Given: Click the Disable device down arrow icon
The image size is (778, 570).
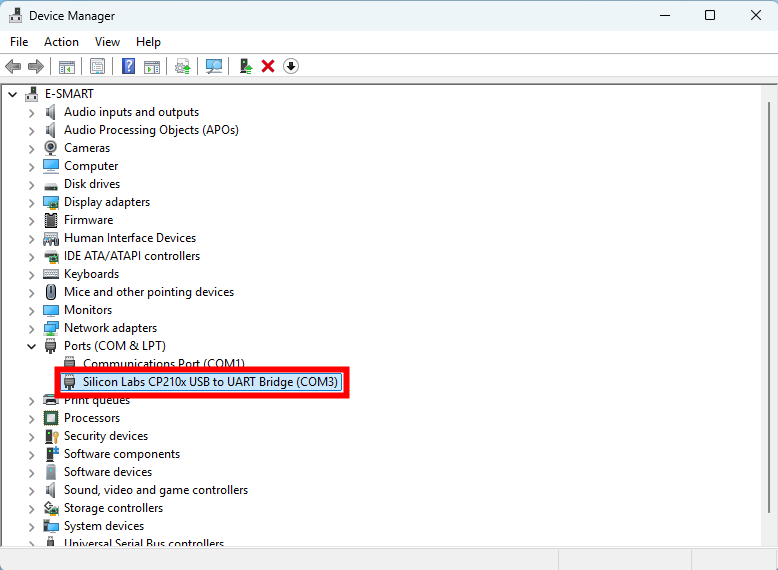Looking at the screenshot, I should click(291, 66).
